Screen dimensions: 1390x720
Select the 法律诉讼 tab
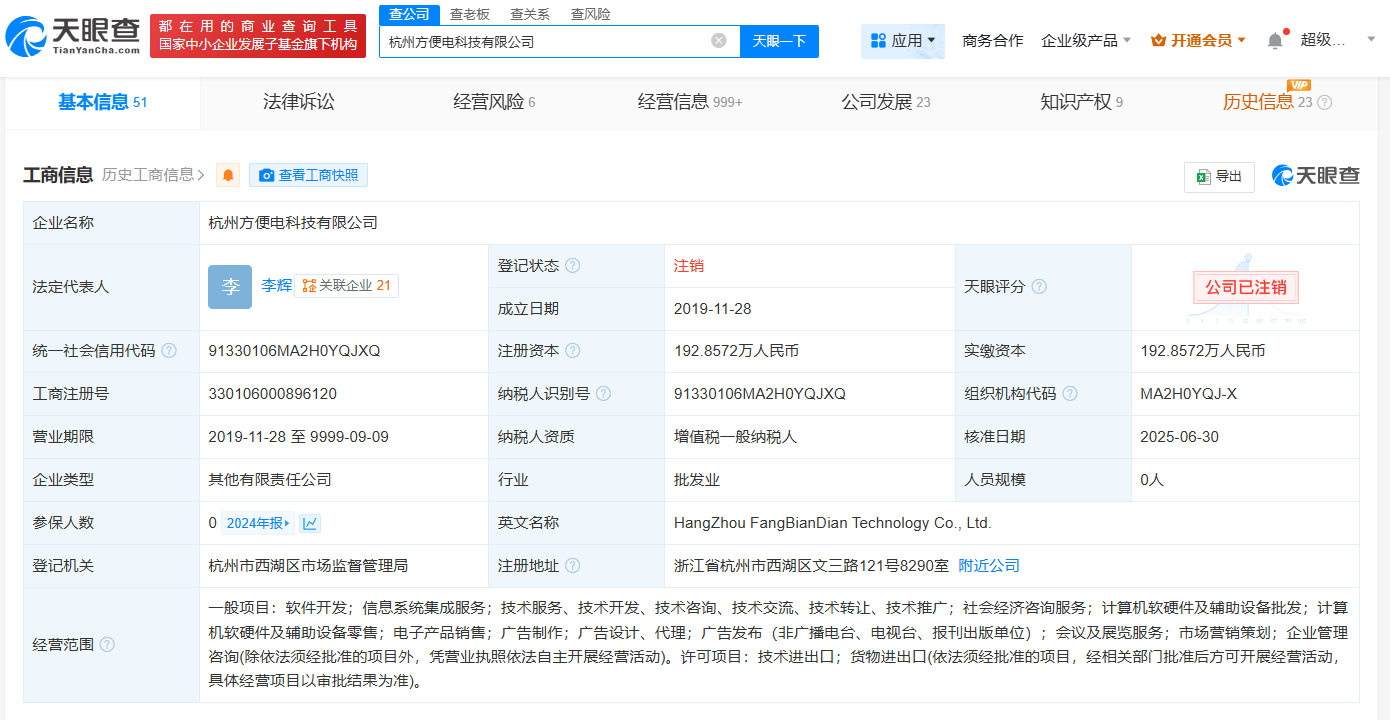click(x=299, y=102)
